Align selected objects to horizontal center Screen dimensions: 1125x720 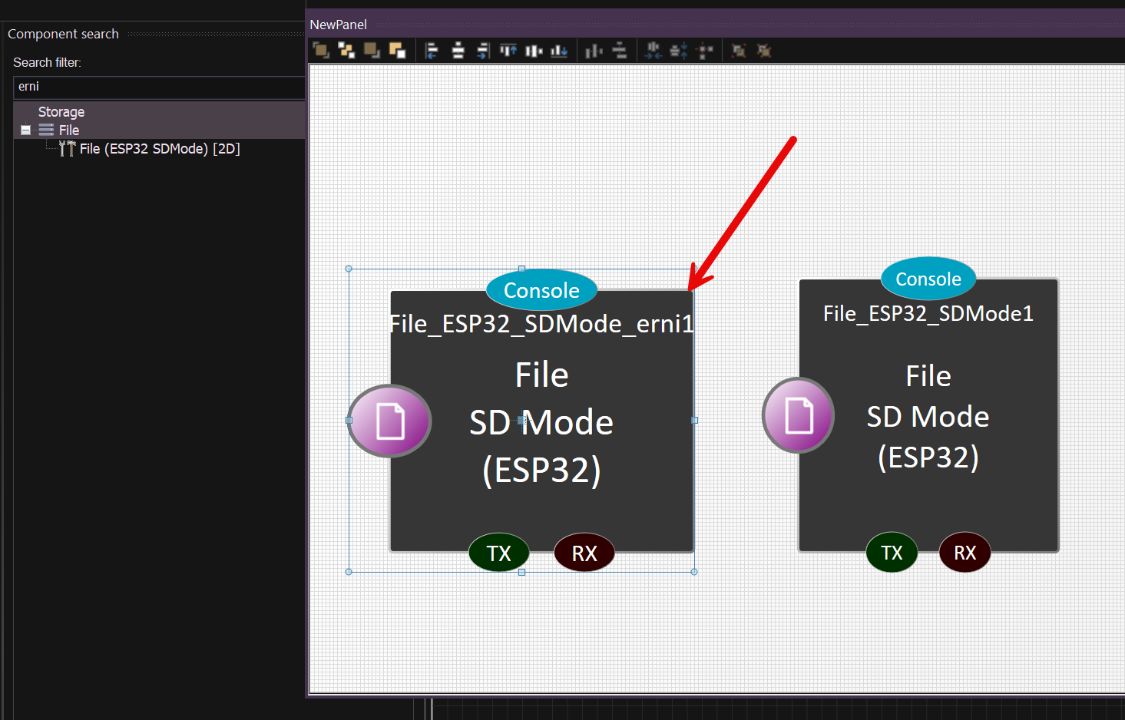click(458, 50)
